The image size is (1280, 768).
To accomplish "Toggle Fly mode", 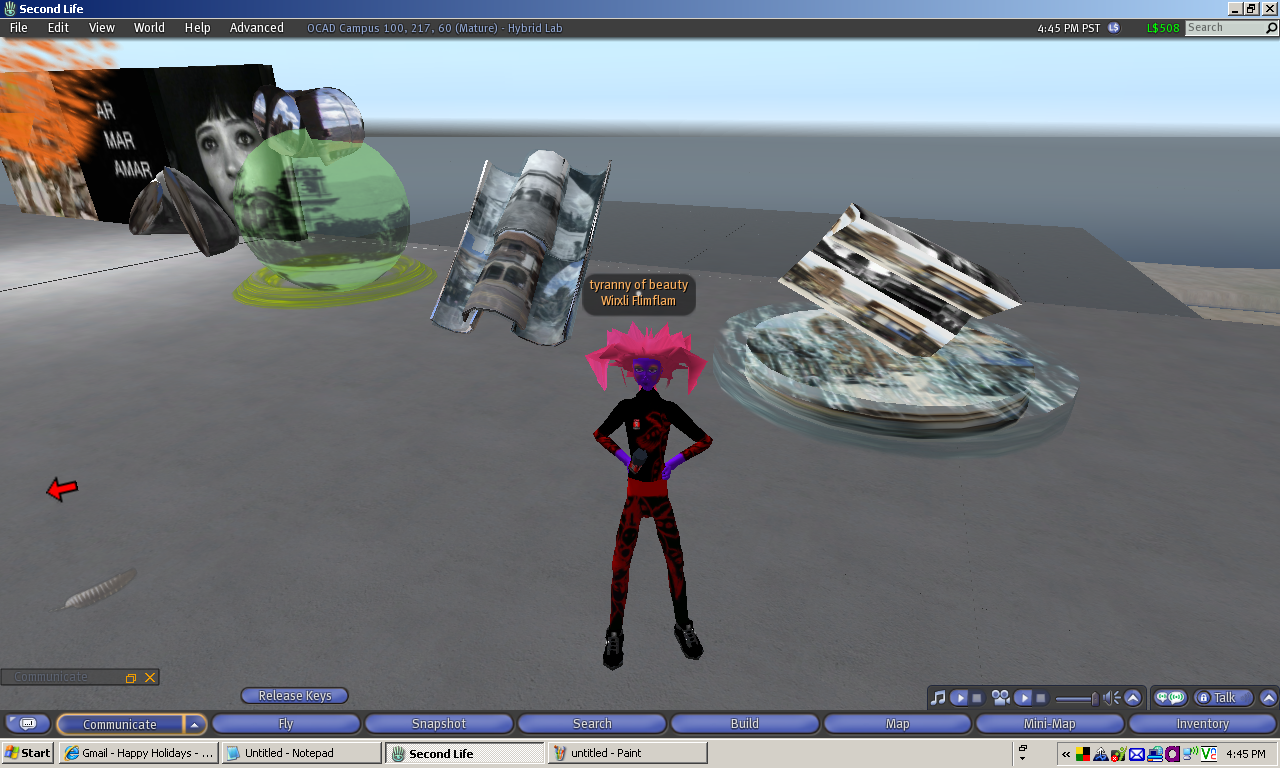I will [x=286, y=724].
